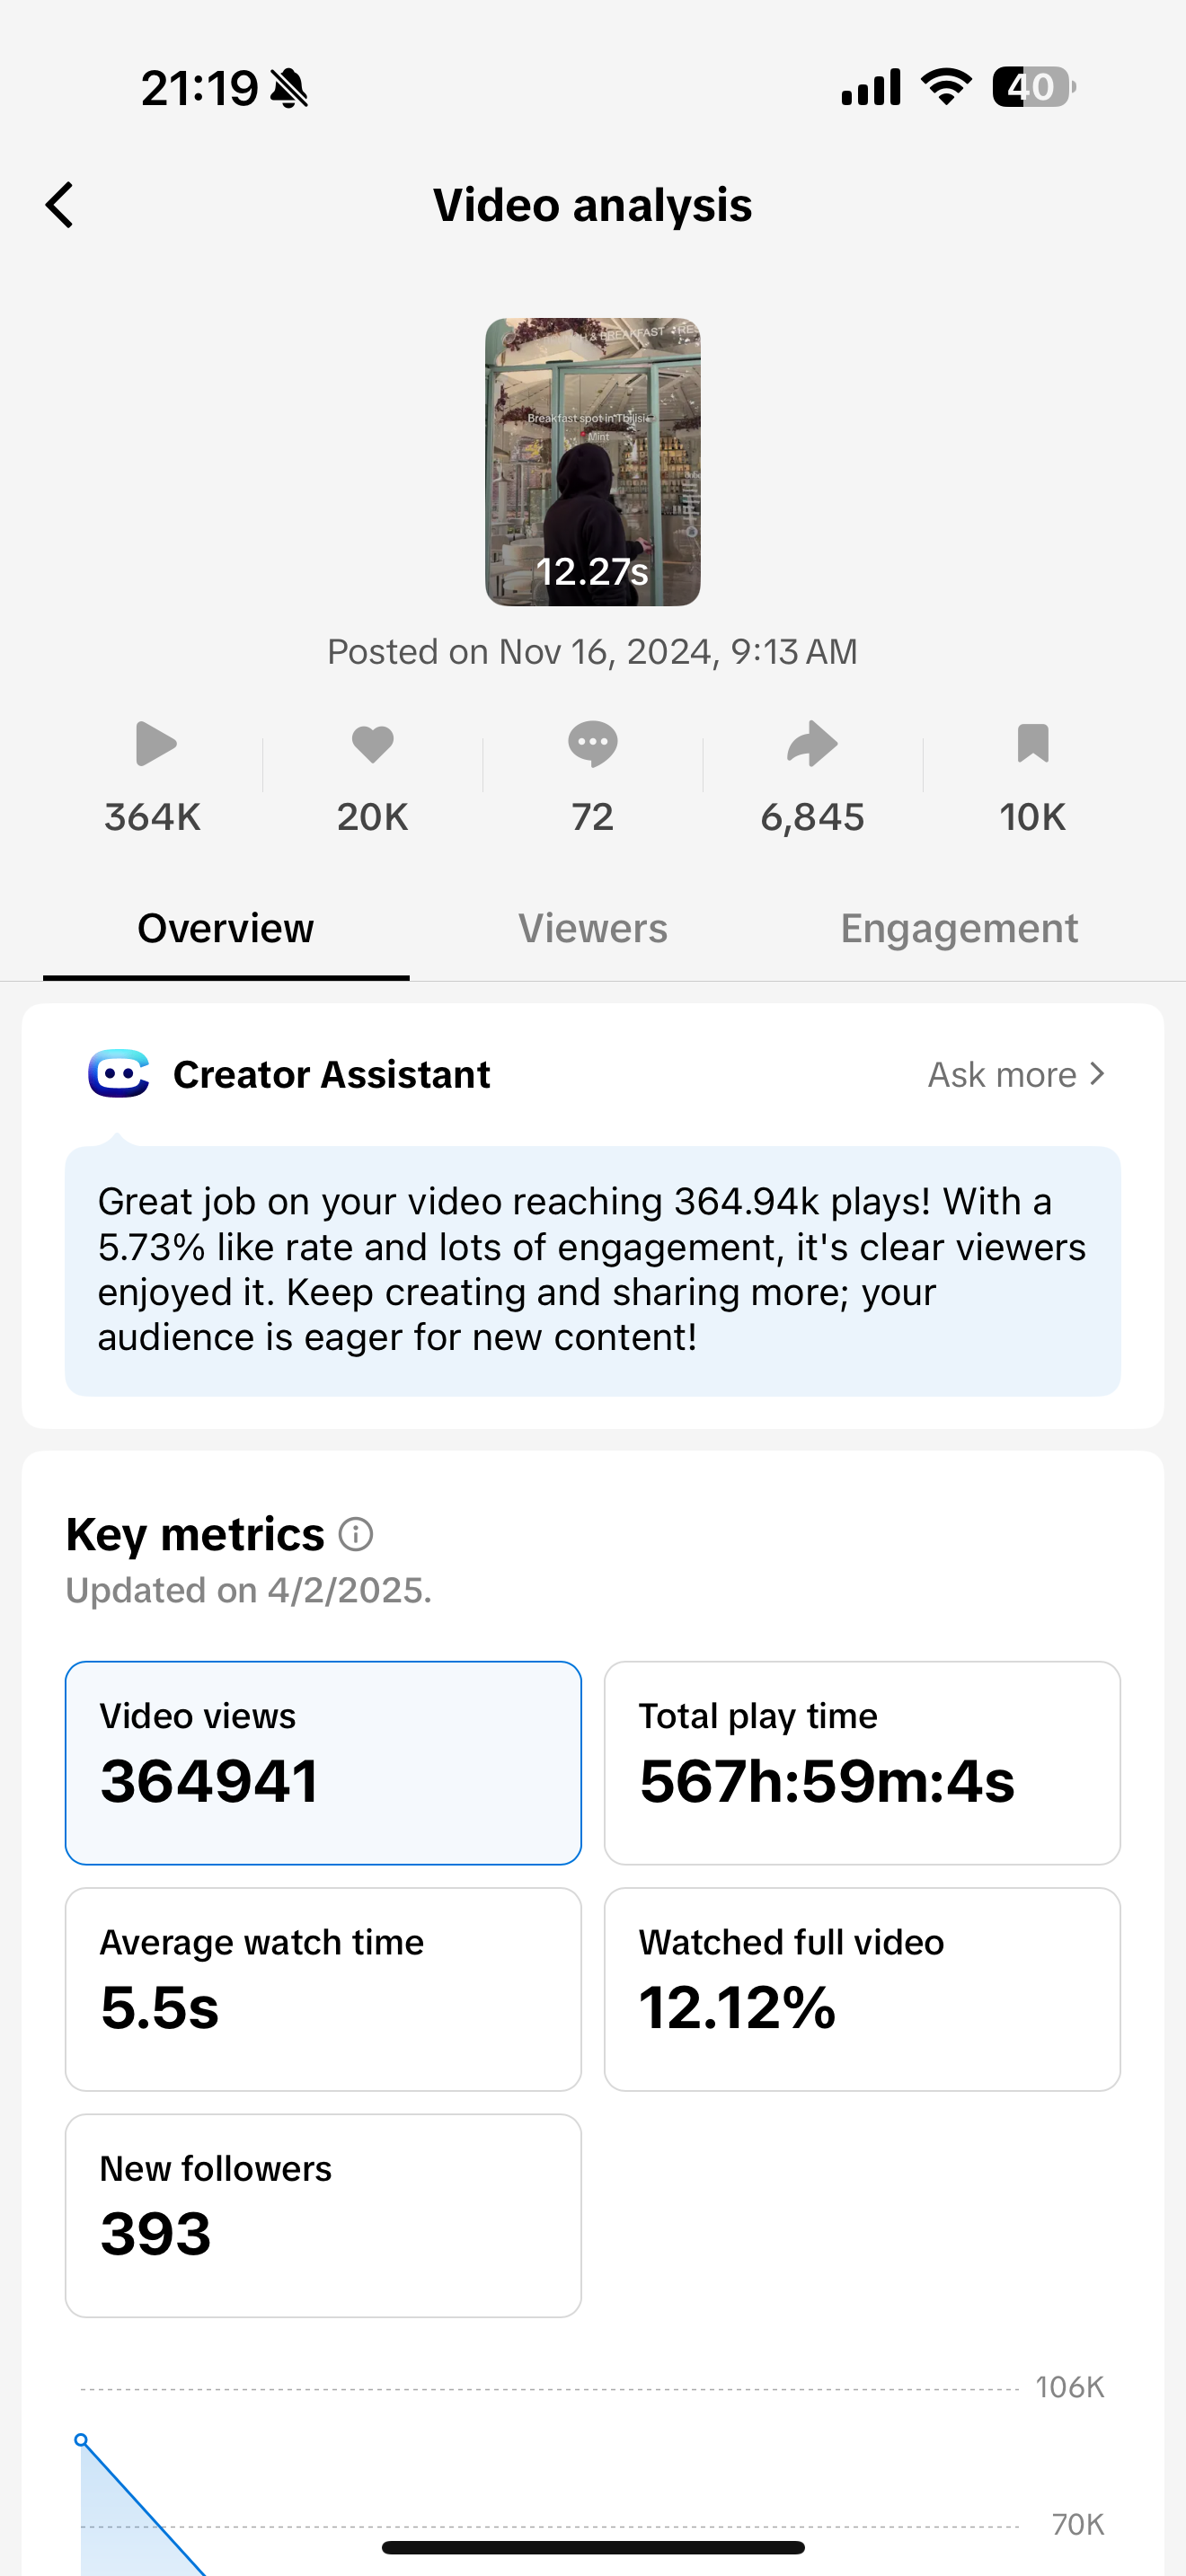
Task: Tap the heart likes icon
Action: tap(372, 744)
